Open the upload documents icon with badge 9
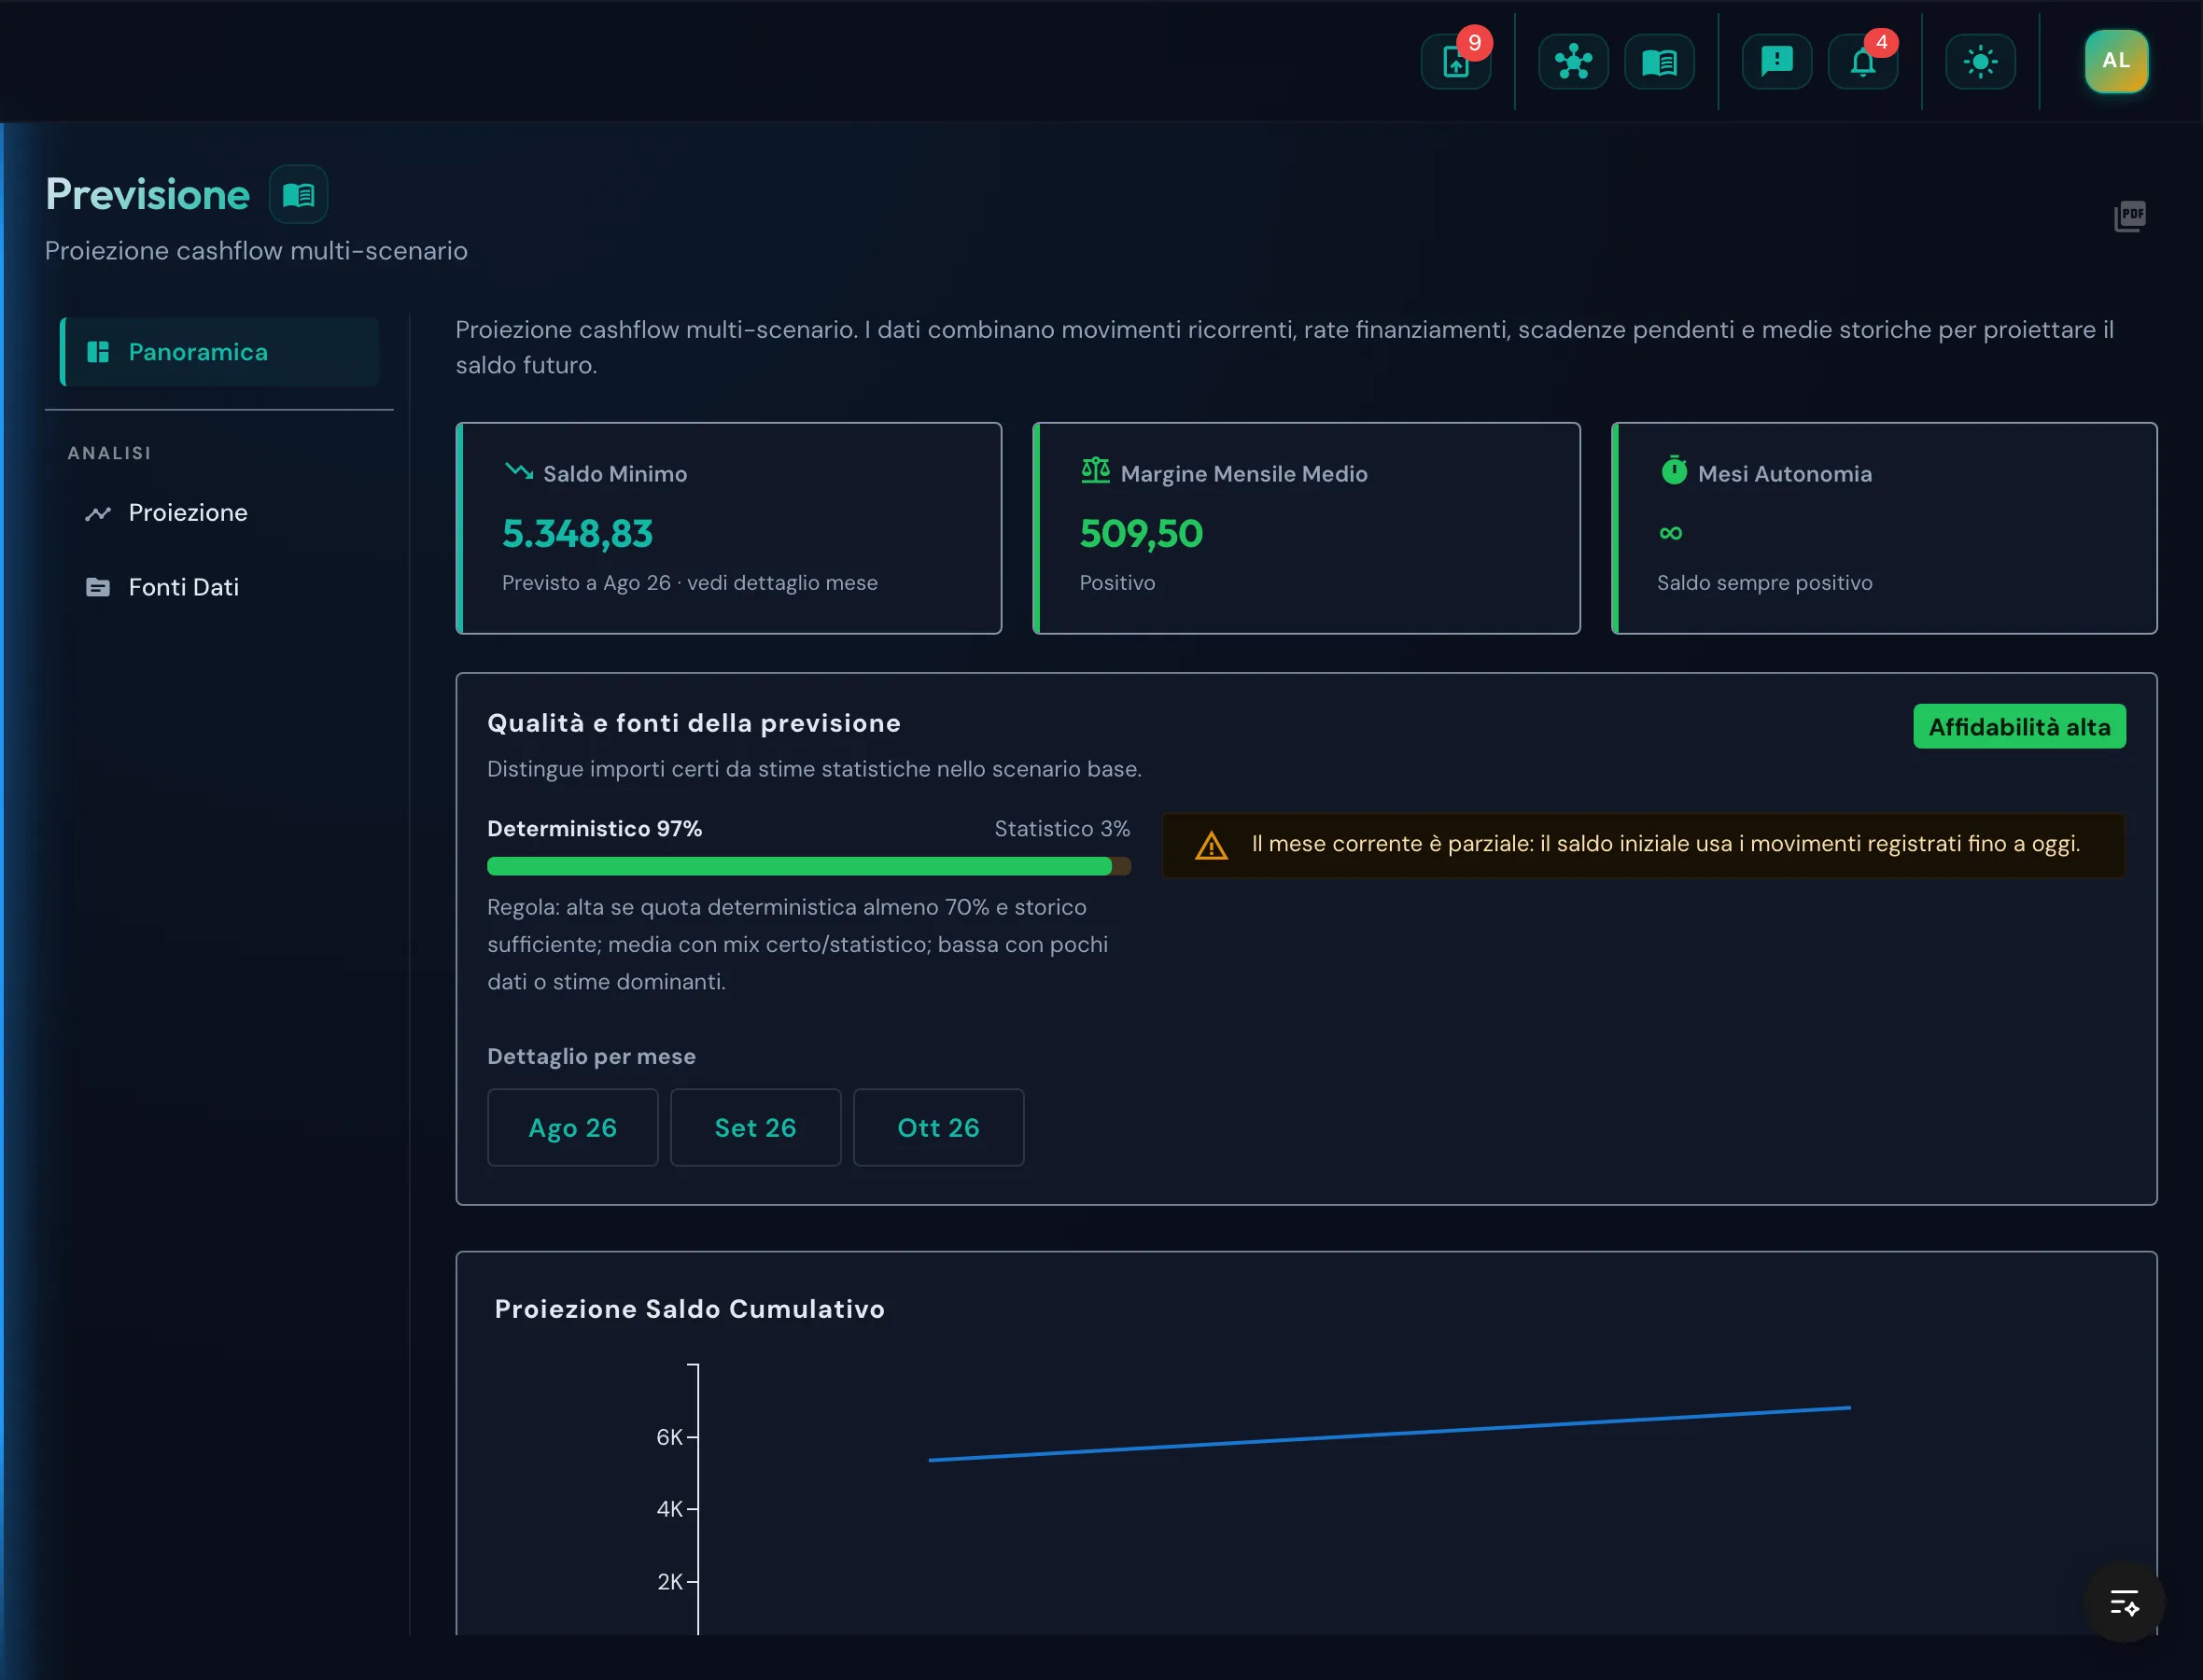Image resolution: width=2203 pixels, height=1680 pixels. [1455, 62]
